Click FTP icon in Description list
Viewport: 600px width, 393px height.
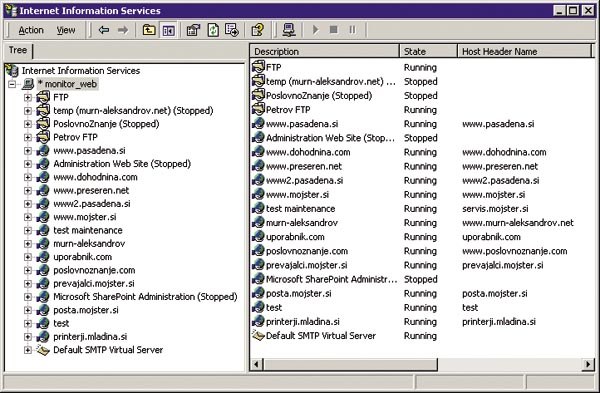(258, 67)
